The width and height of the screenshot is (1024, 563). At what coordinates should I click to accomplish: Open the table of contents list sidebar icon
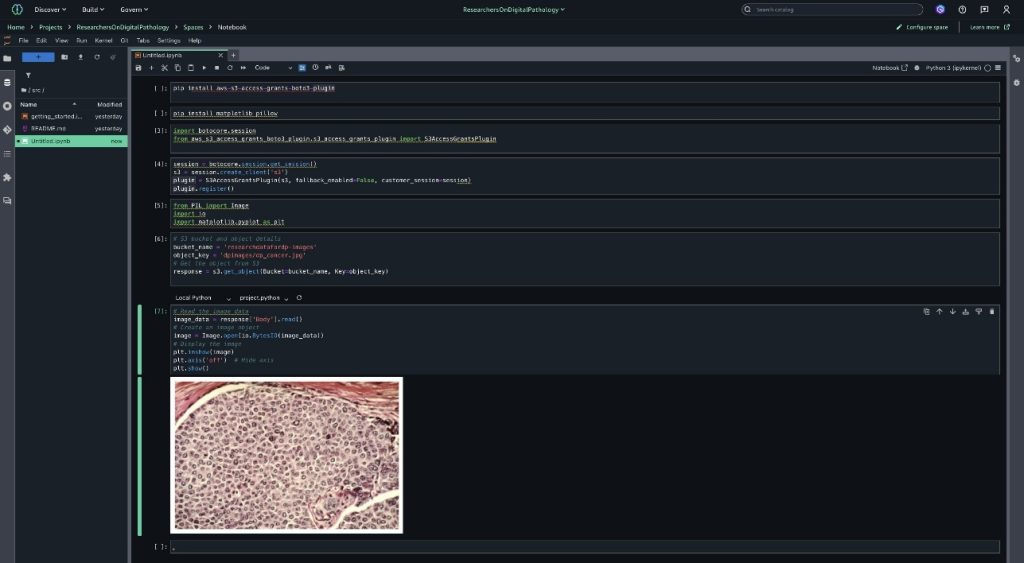(7, 154)
